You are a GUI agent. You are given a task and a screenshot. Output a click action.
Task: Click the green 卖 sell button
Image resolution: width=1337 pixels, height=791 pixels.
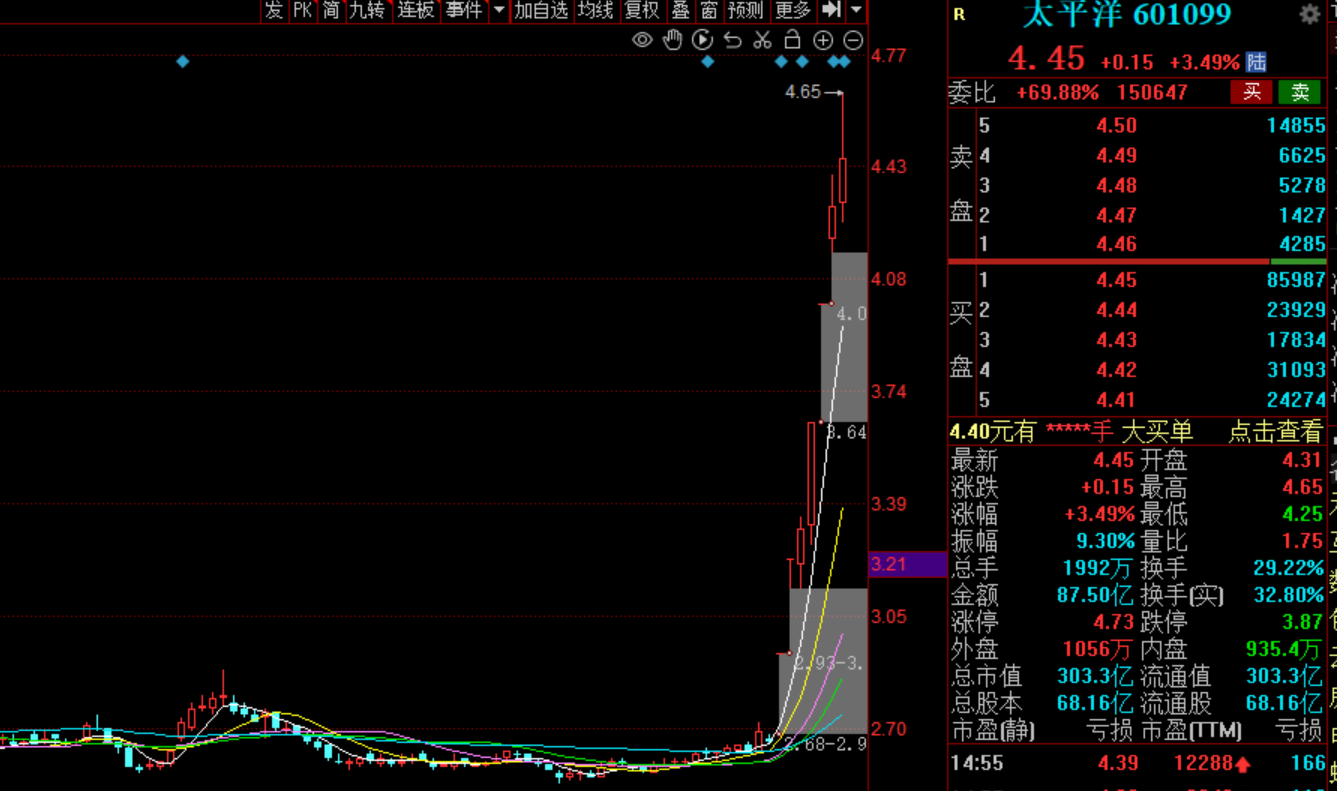pyautogui.click(x=1300, y=93)
